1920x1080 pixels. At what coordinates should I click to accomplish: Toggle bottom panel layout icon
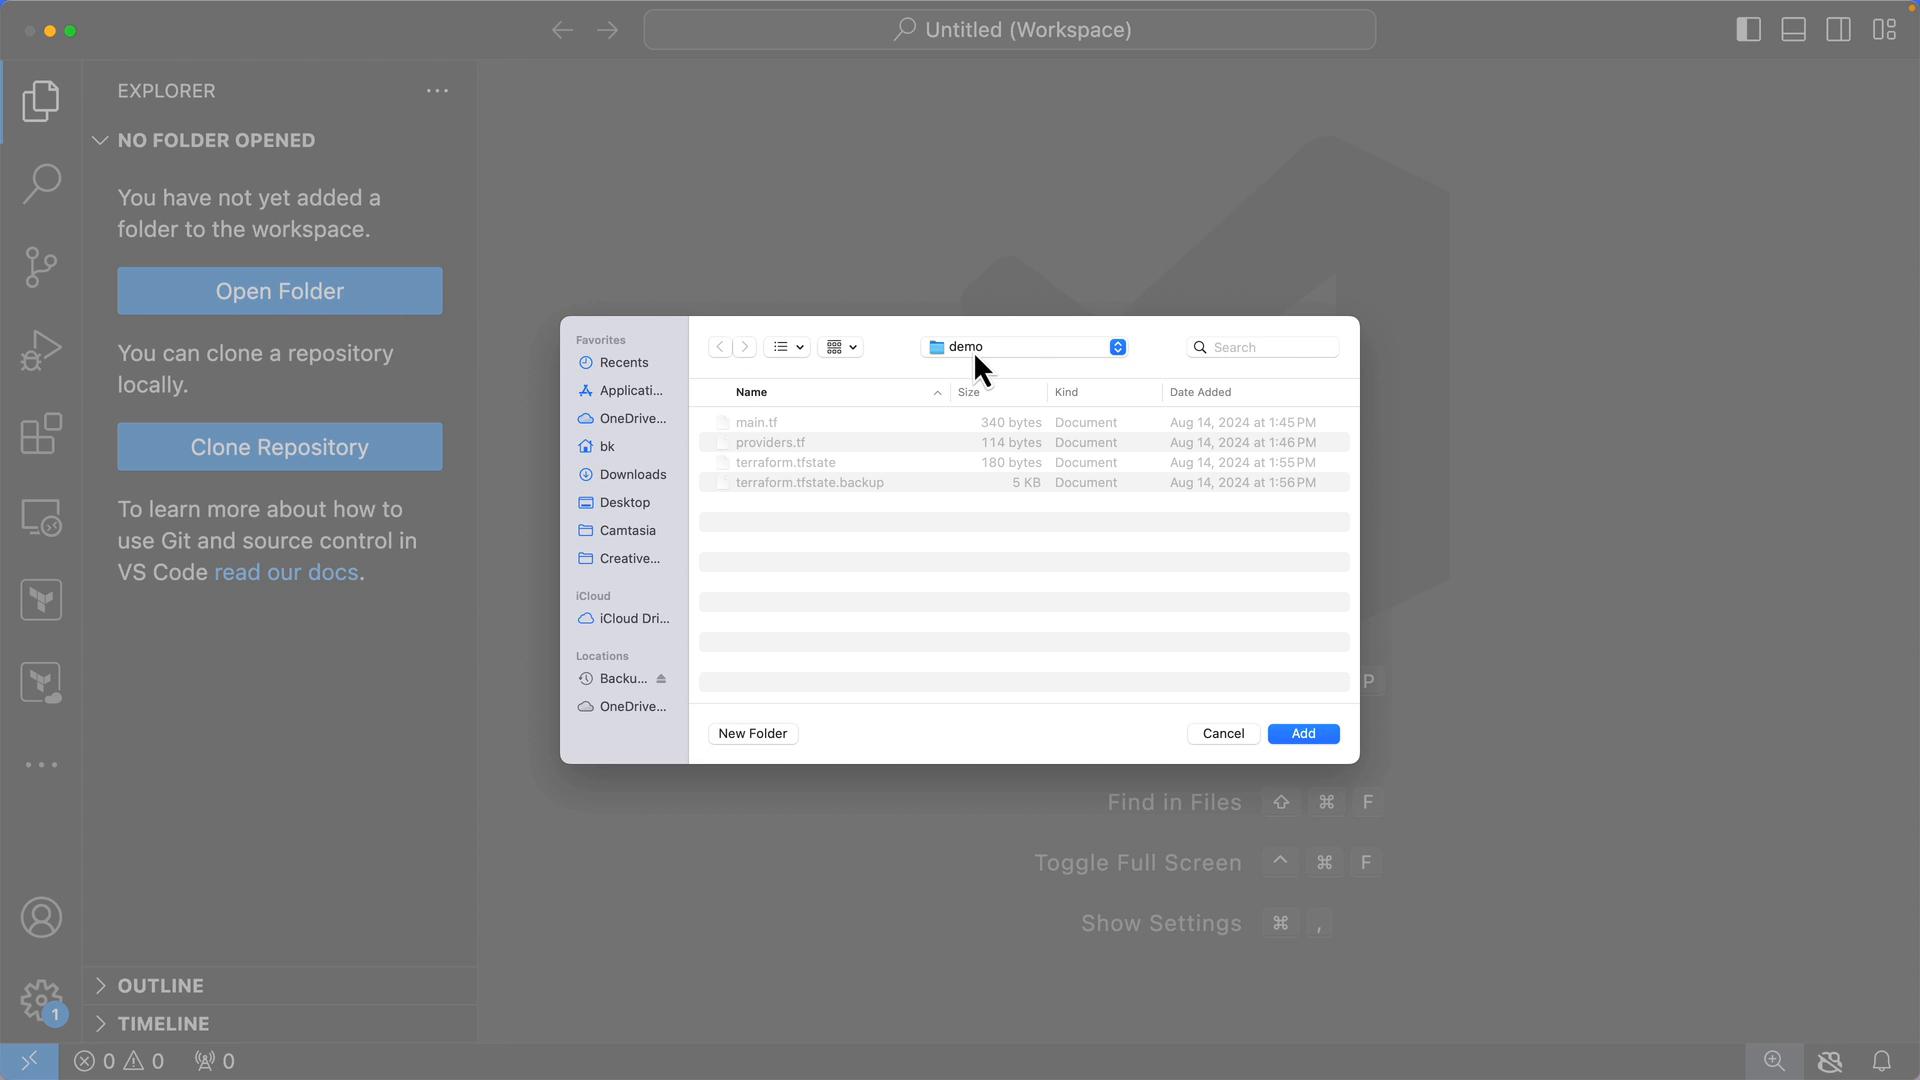tap(1793, 30)
